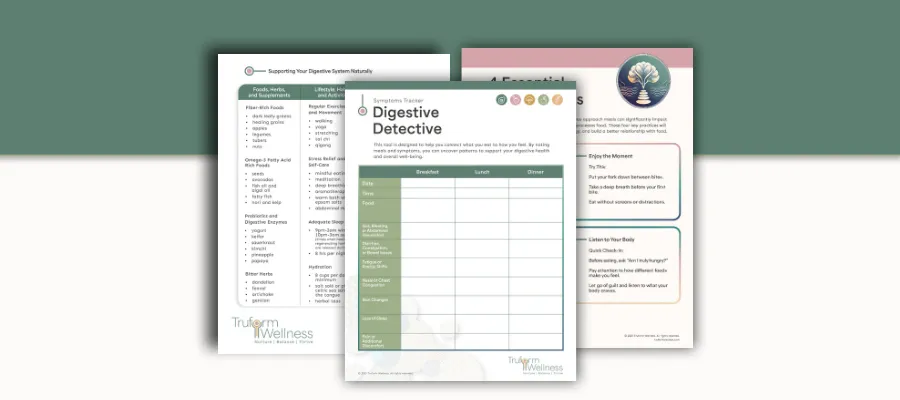The width and height of the screenshot is (900, 400).
Task: Click the tree emblem on the pink-banner page
Action: [x=643, y=80]
